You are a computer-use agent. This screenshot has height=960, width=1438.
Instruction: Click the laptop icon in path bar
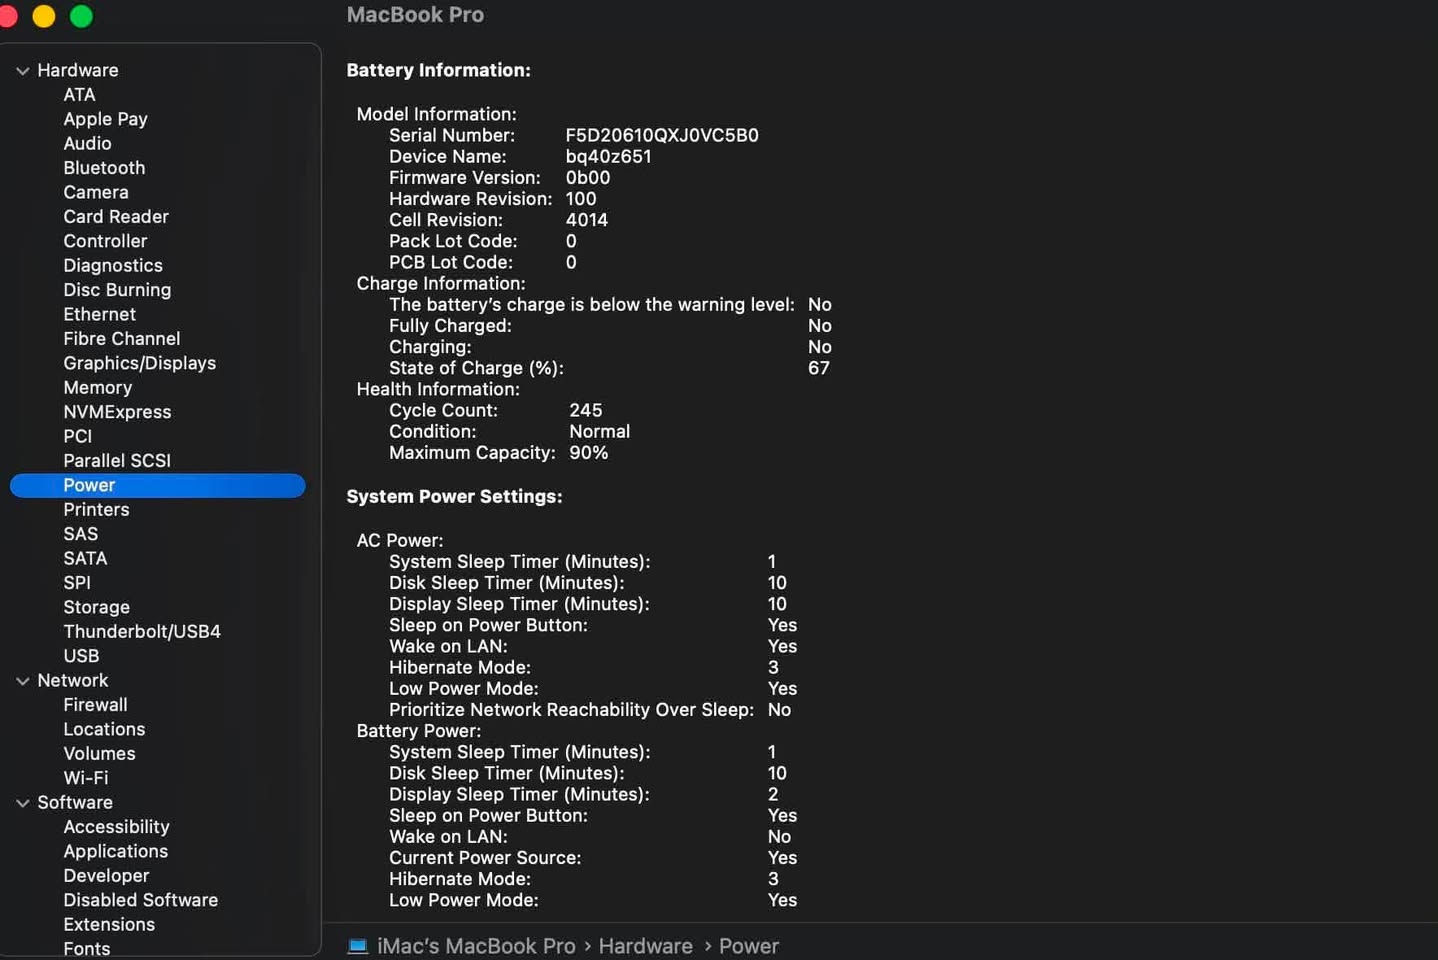click(x=357, y=946)
